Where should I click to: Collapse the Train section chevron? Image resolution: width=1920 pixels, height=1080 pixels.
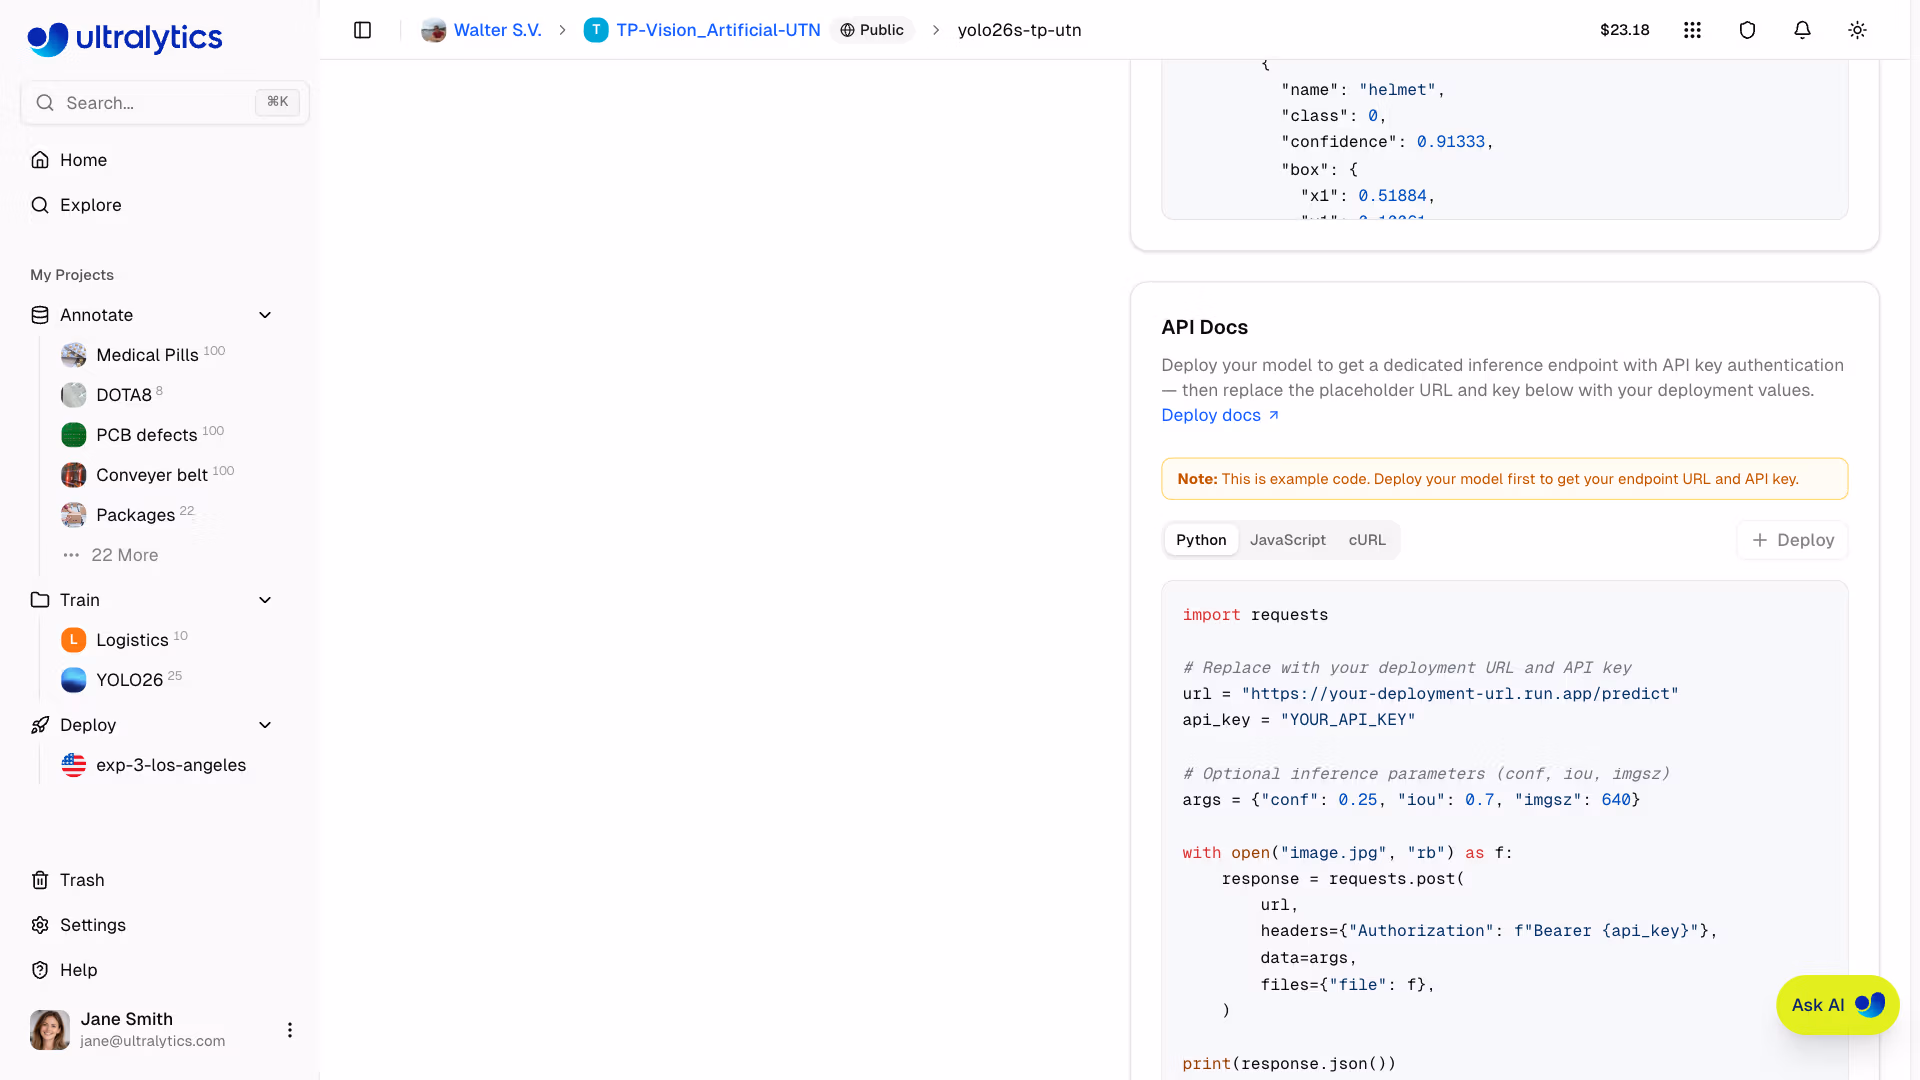pos(265,600)
